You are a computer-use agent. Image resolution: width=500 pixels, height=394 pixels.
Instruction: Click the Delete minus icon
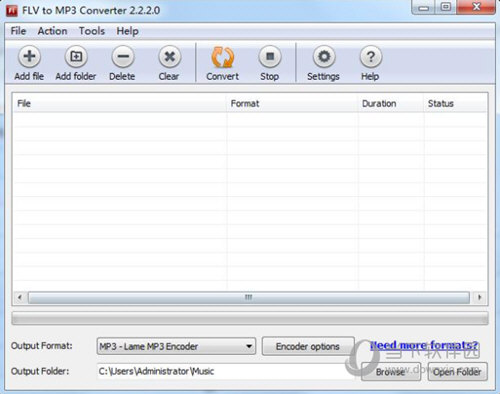(x=123, y=57)
